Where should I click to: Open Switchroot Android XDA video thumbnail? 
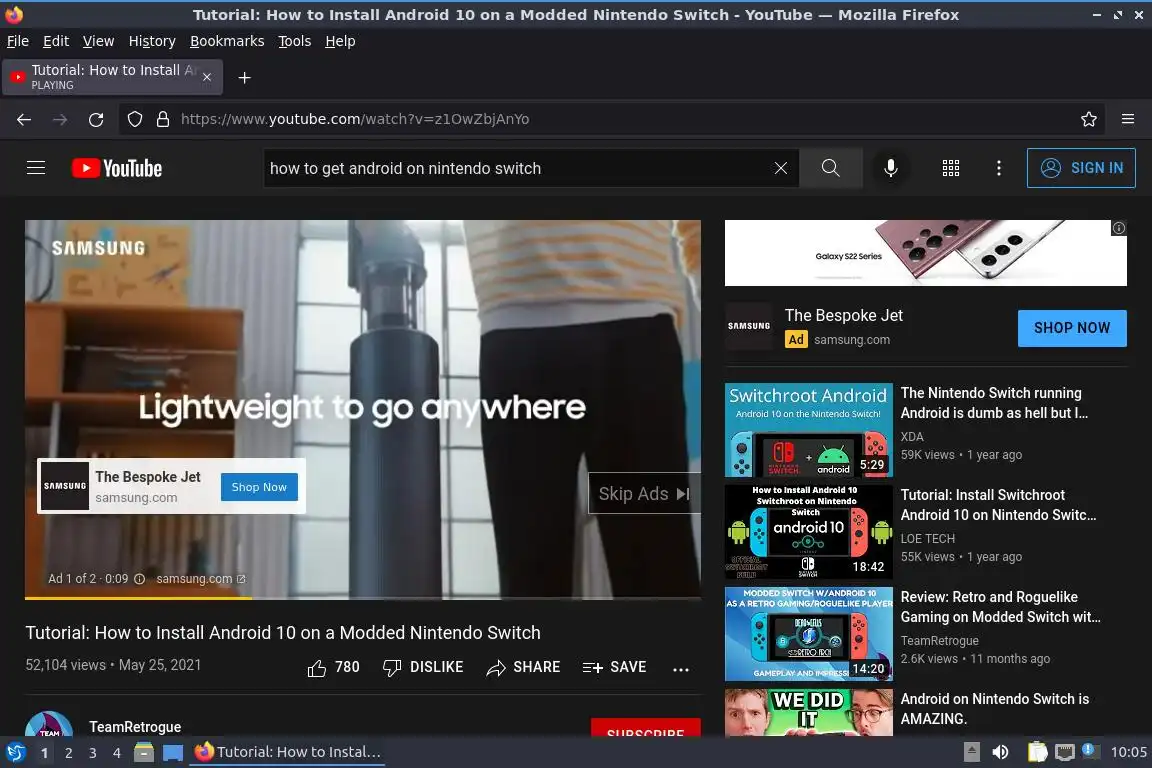(809, 430)
